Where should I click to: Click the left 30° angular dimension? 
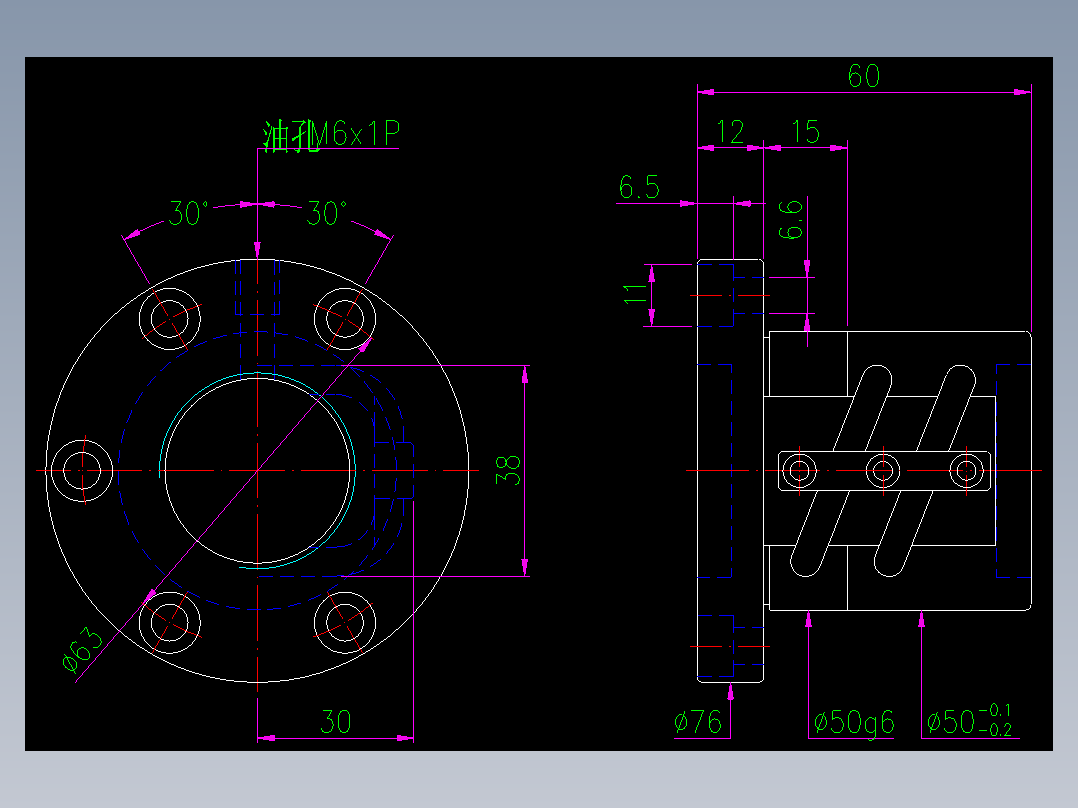[186, 212]
